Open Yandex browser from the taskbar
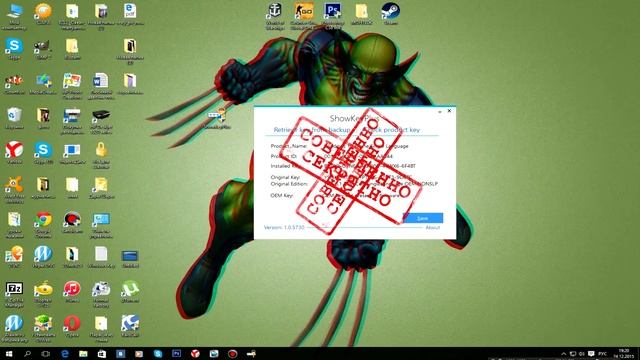640x360 pixels. (x=195, y=353)
